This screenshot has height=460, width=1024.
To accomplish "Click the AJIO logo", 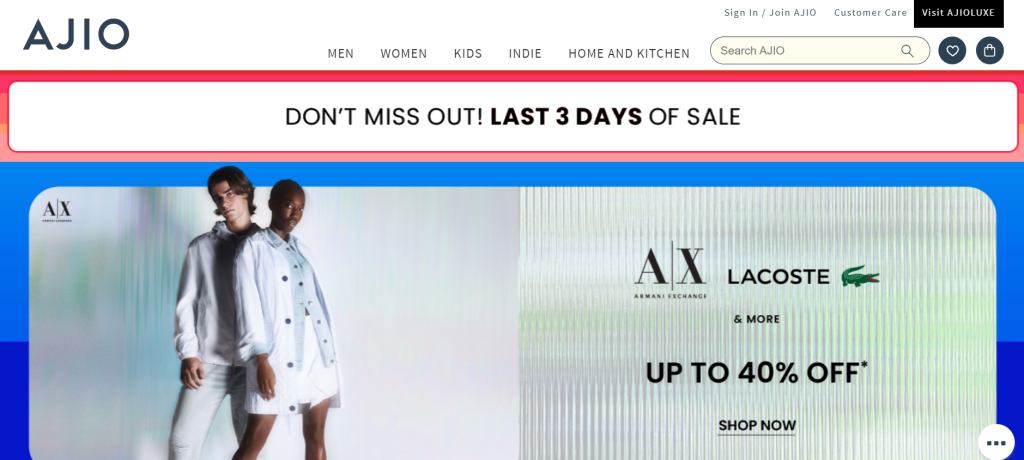I will pyautogui.click(x=76, y=35).
